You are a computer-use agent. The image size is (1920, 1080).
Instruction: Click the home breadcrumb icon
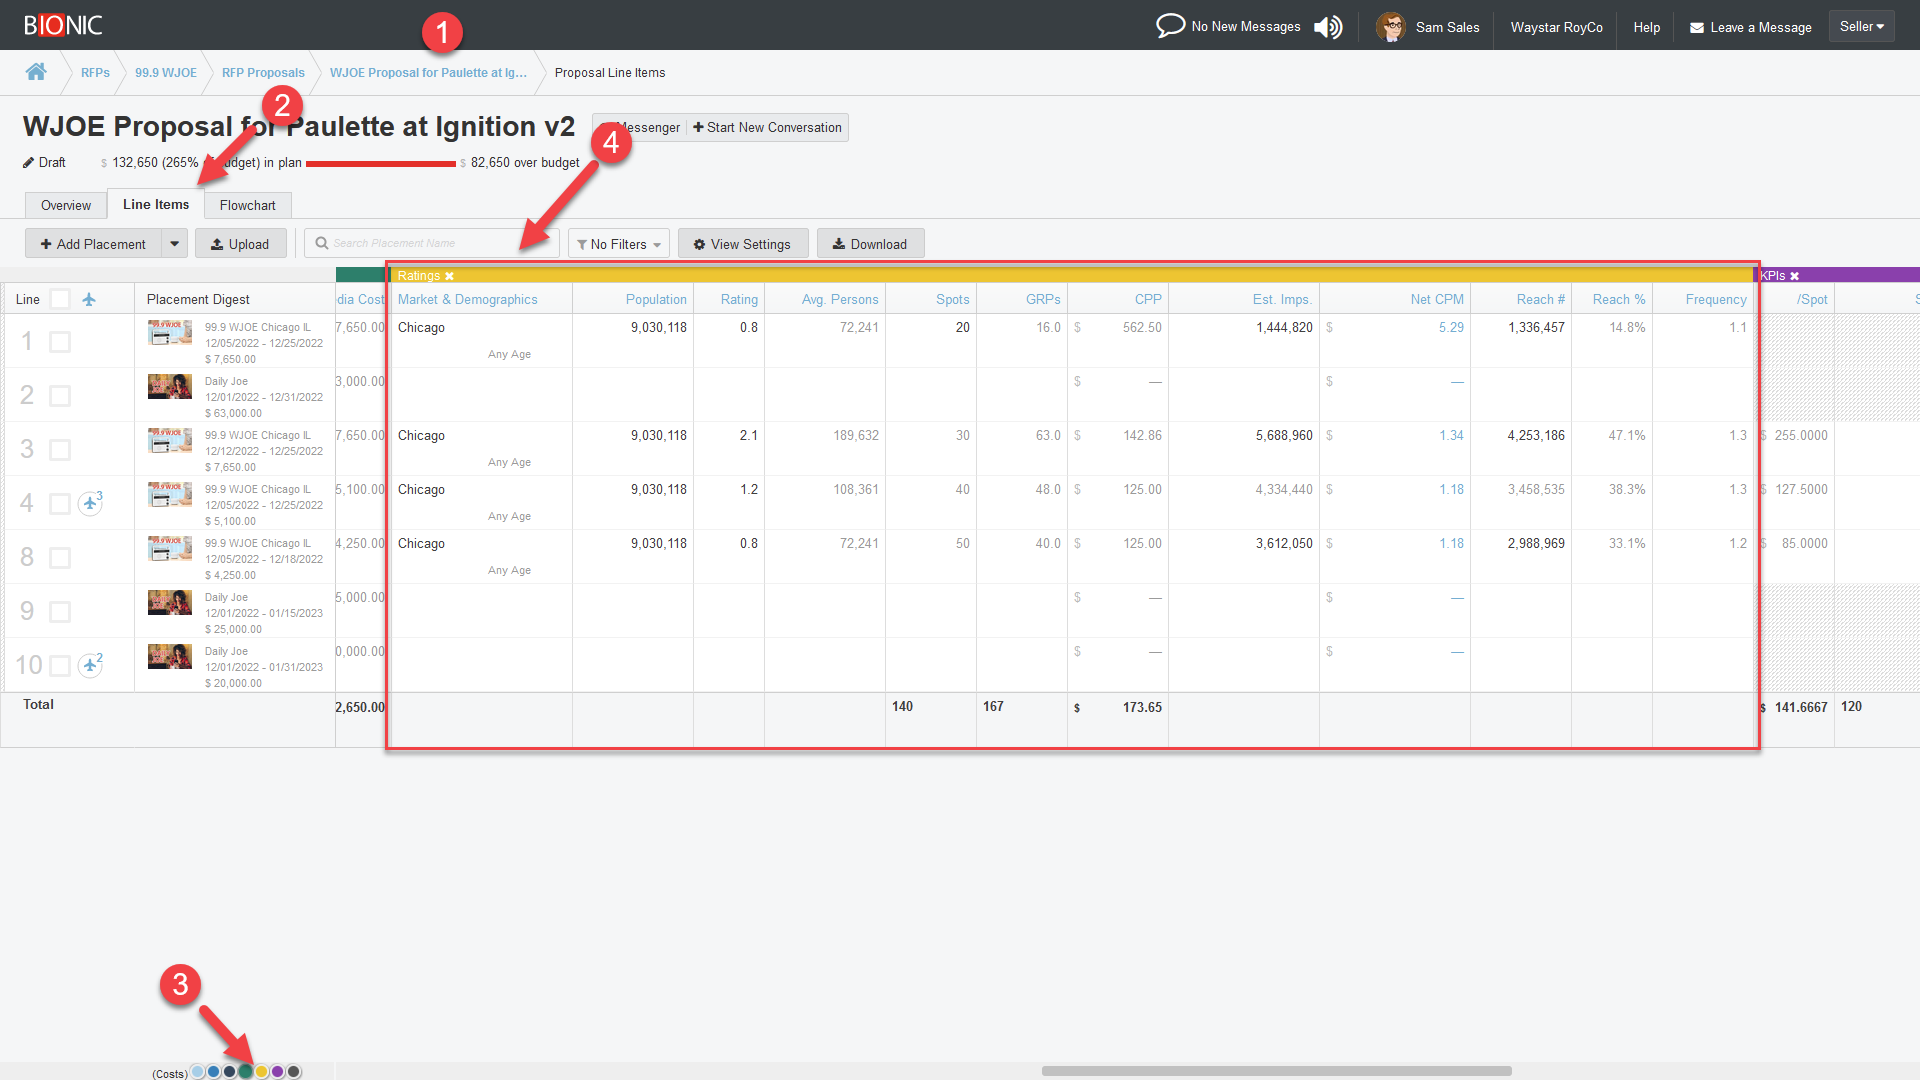[36, 72]
